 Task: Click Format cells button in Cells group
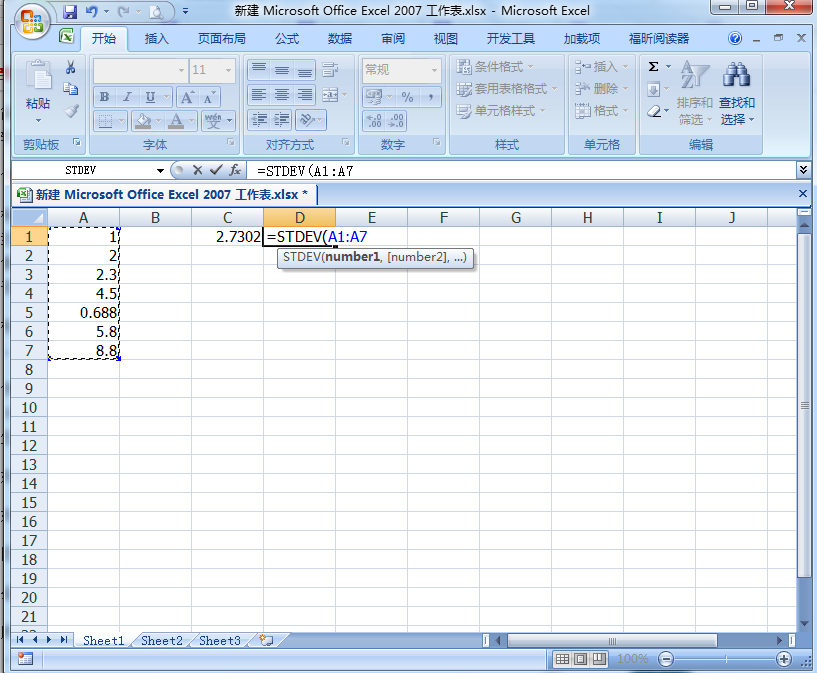click(601, 111)
